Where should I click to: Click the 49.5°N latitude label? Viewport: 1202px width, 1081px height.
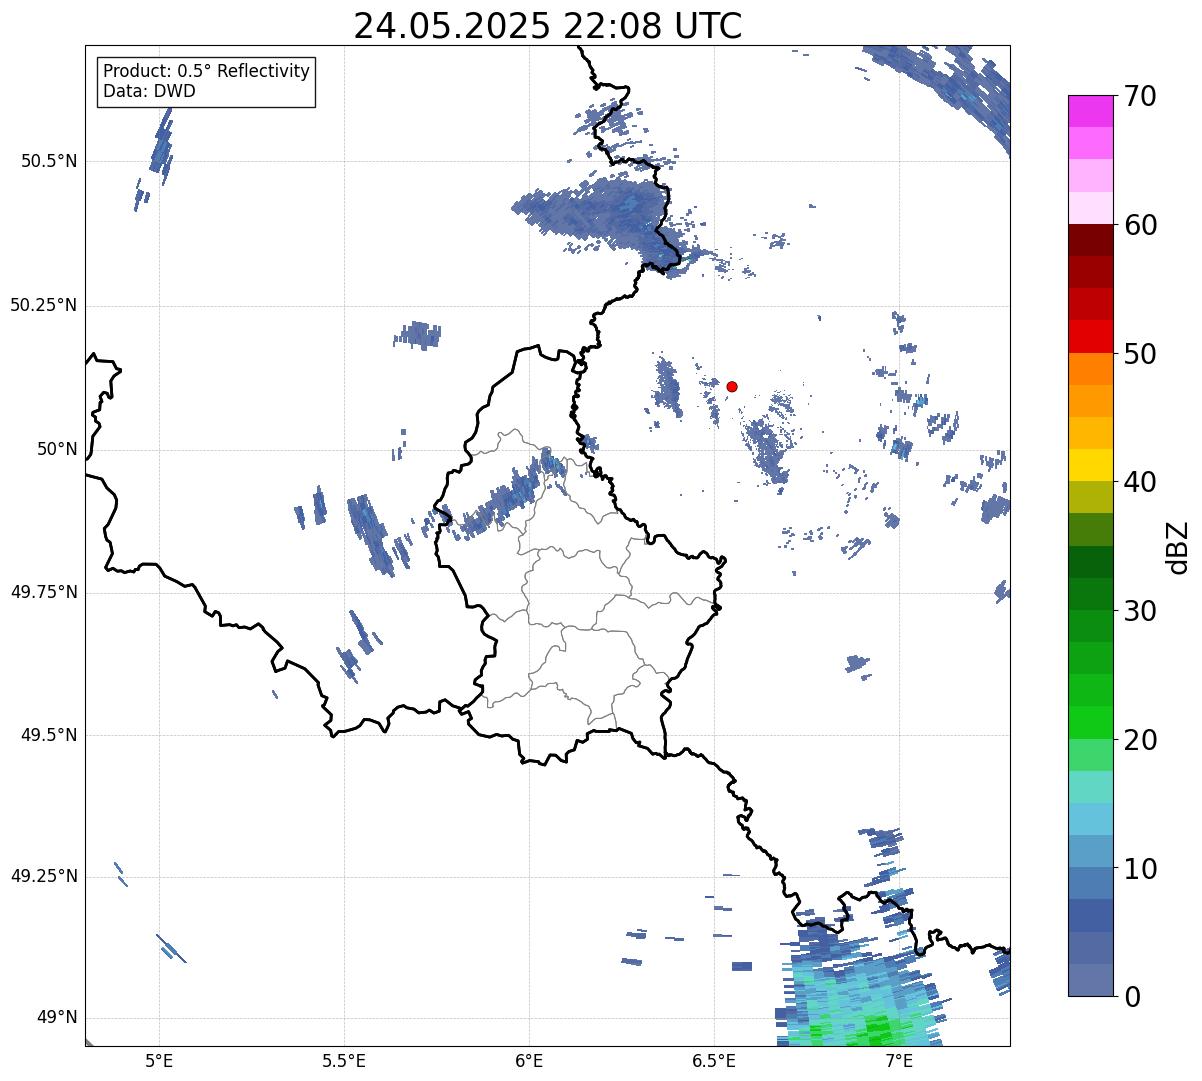coord(49,735)
